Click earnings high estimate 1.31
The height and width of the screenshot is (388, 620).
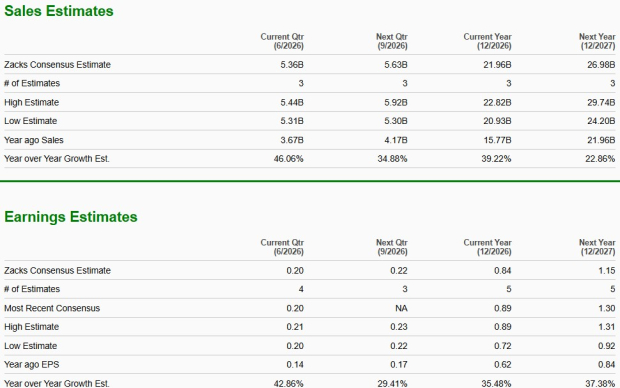pyautogui.click(x=607, y=327)
